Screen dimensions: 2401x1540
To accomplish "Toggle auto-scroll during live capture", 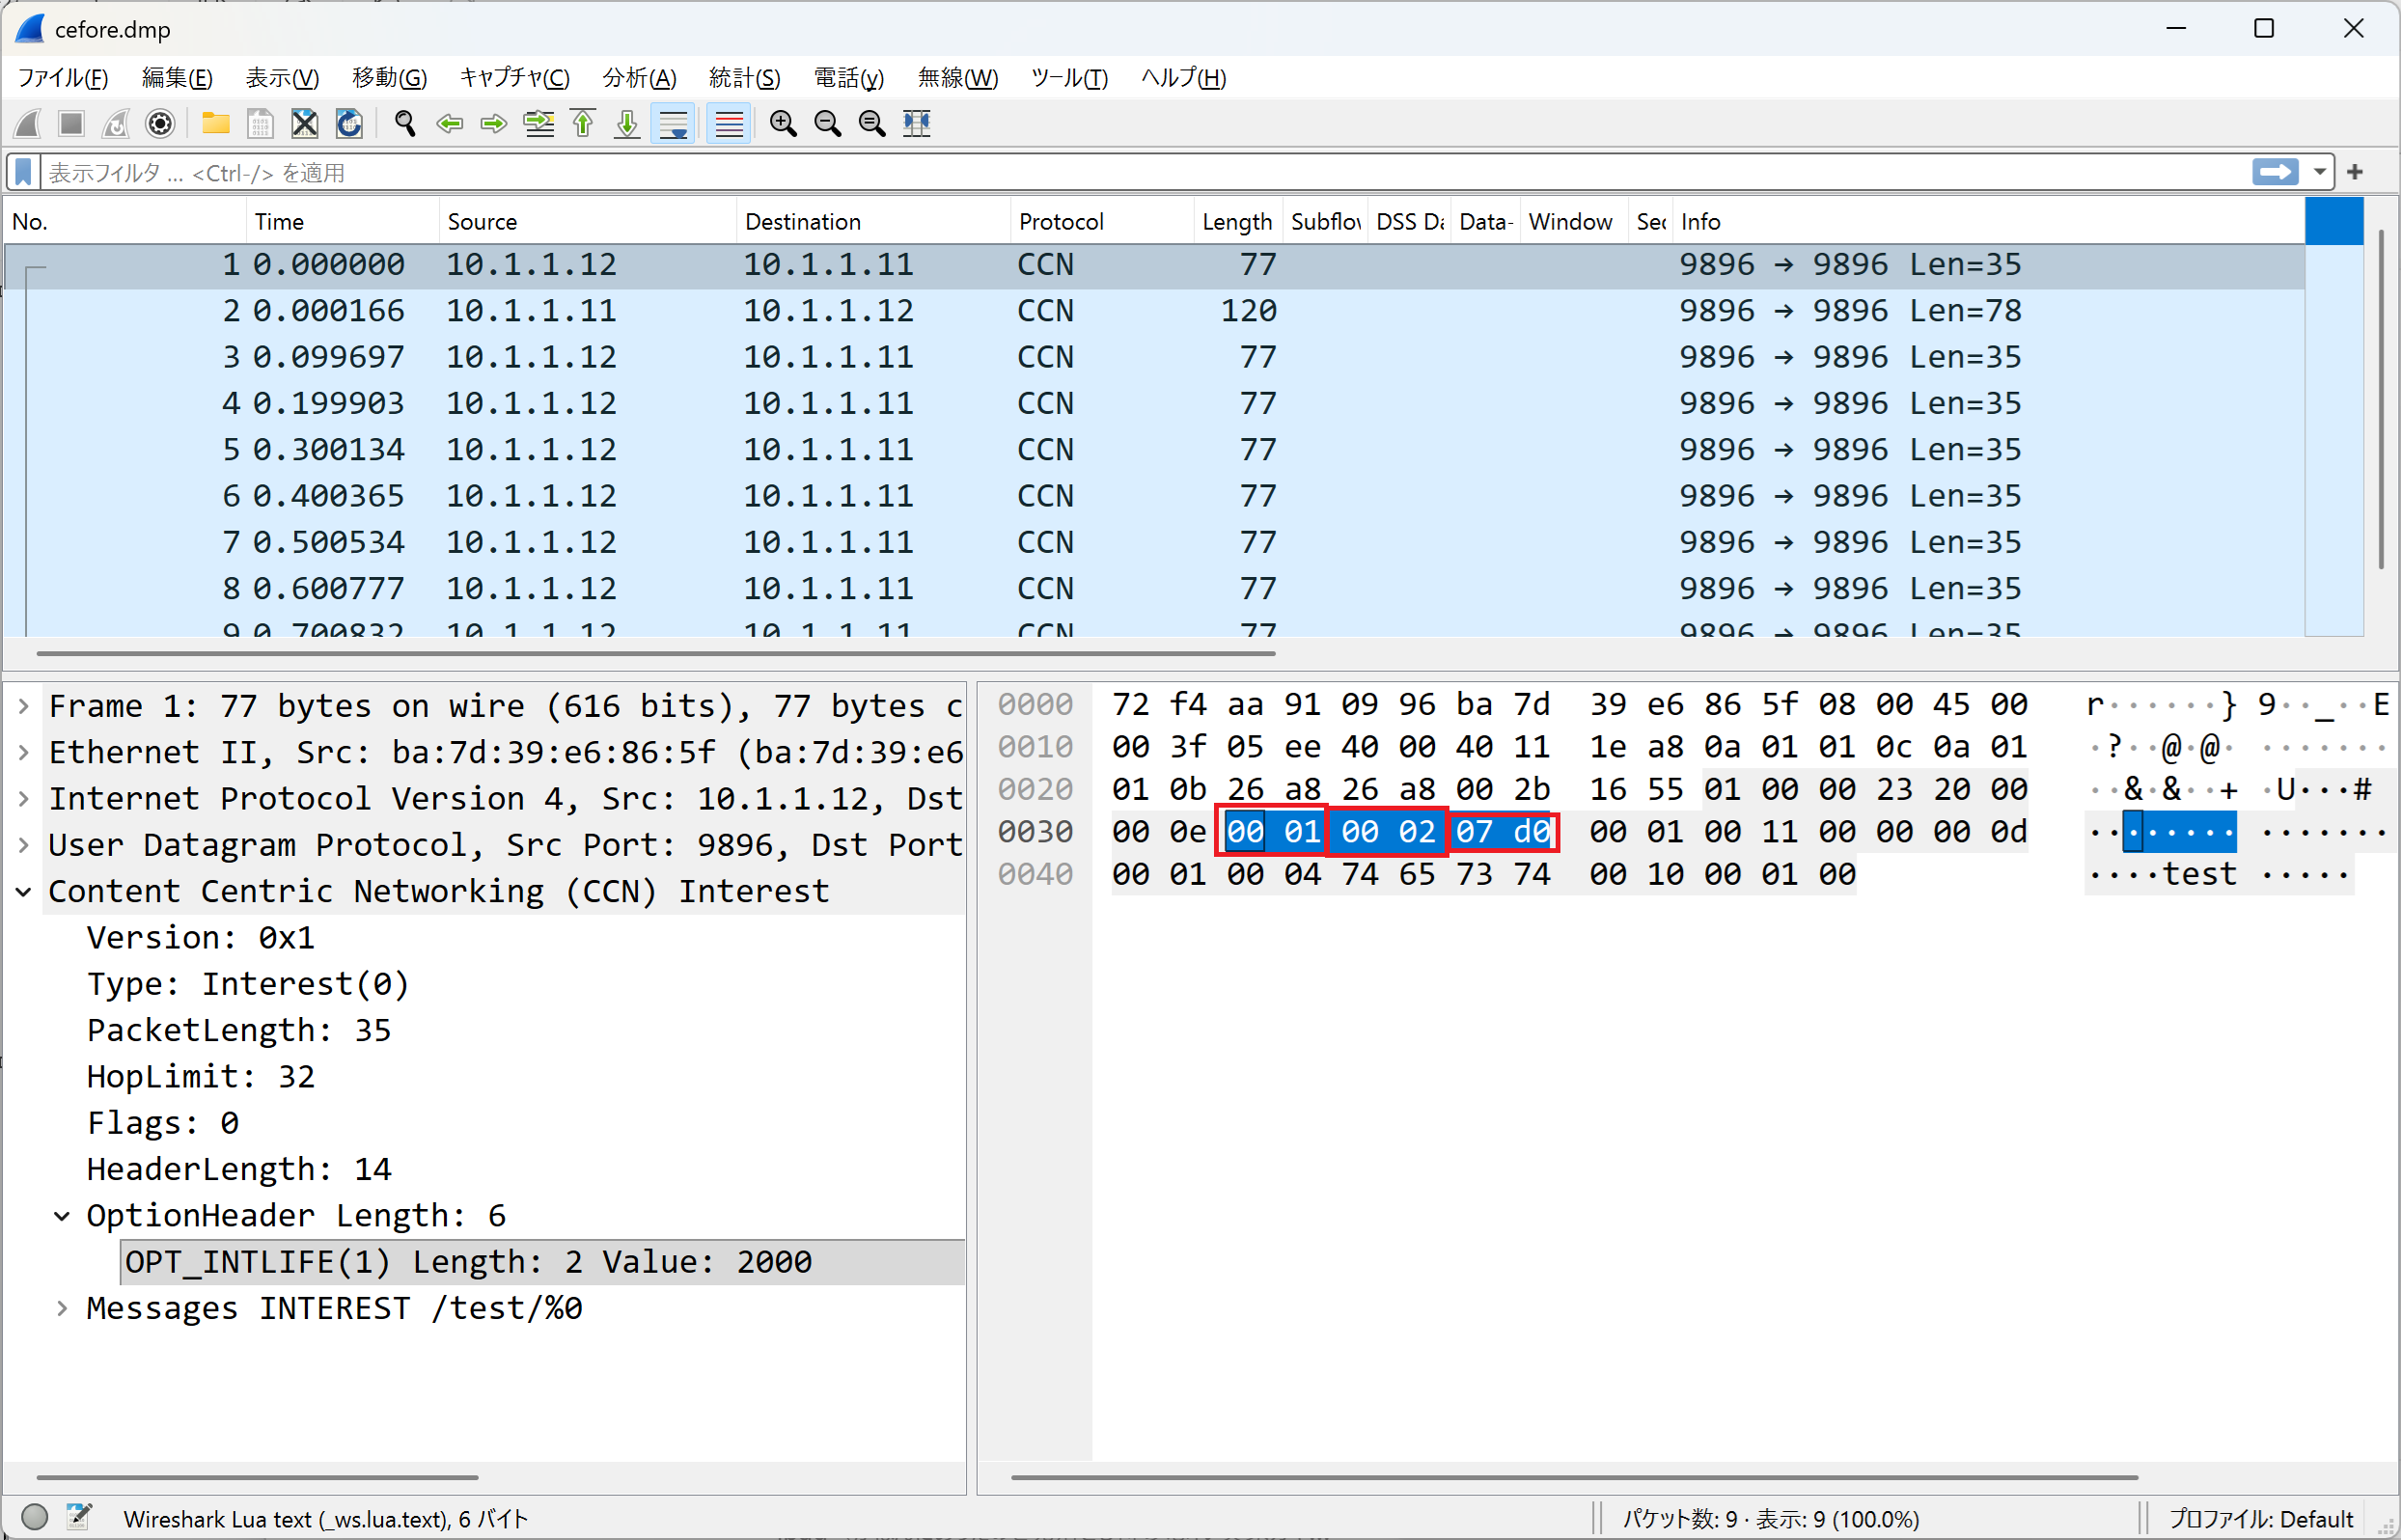I will pos(673,123).
